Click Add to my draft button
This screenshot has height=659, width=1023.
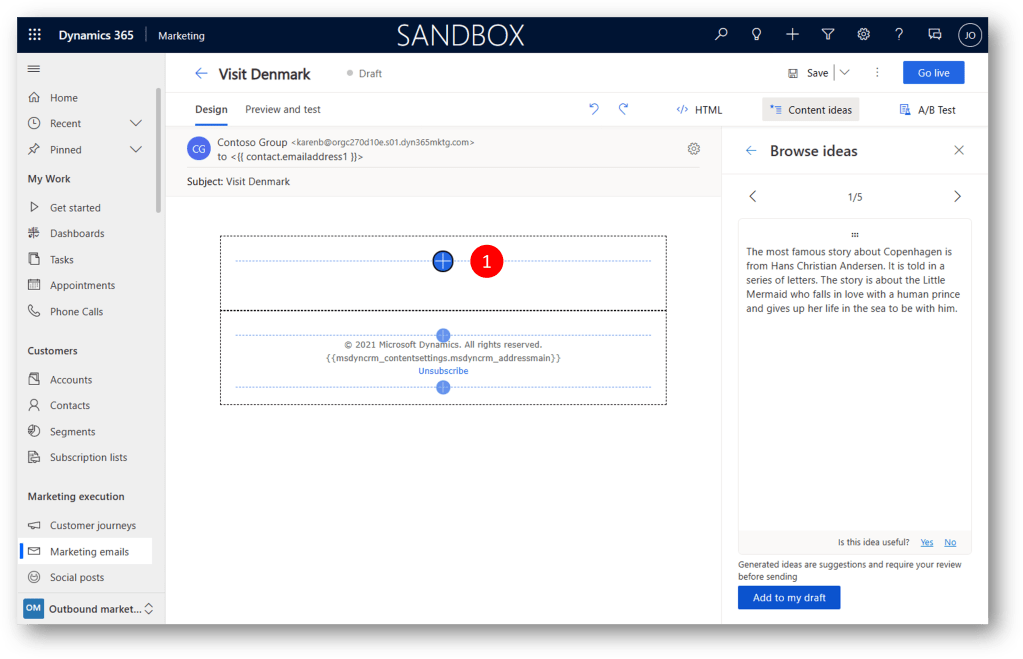[x=789, y=598]
